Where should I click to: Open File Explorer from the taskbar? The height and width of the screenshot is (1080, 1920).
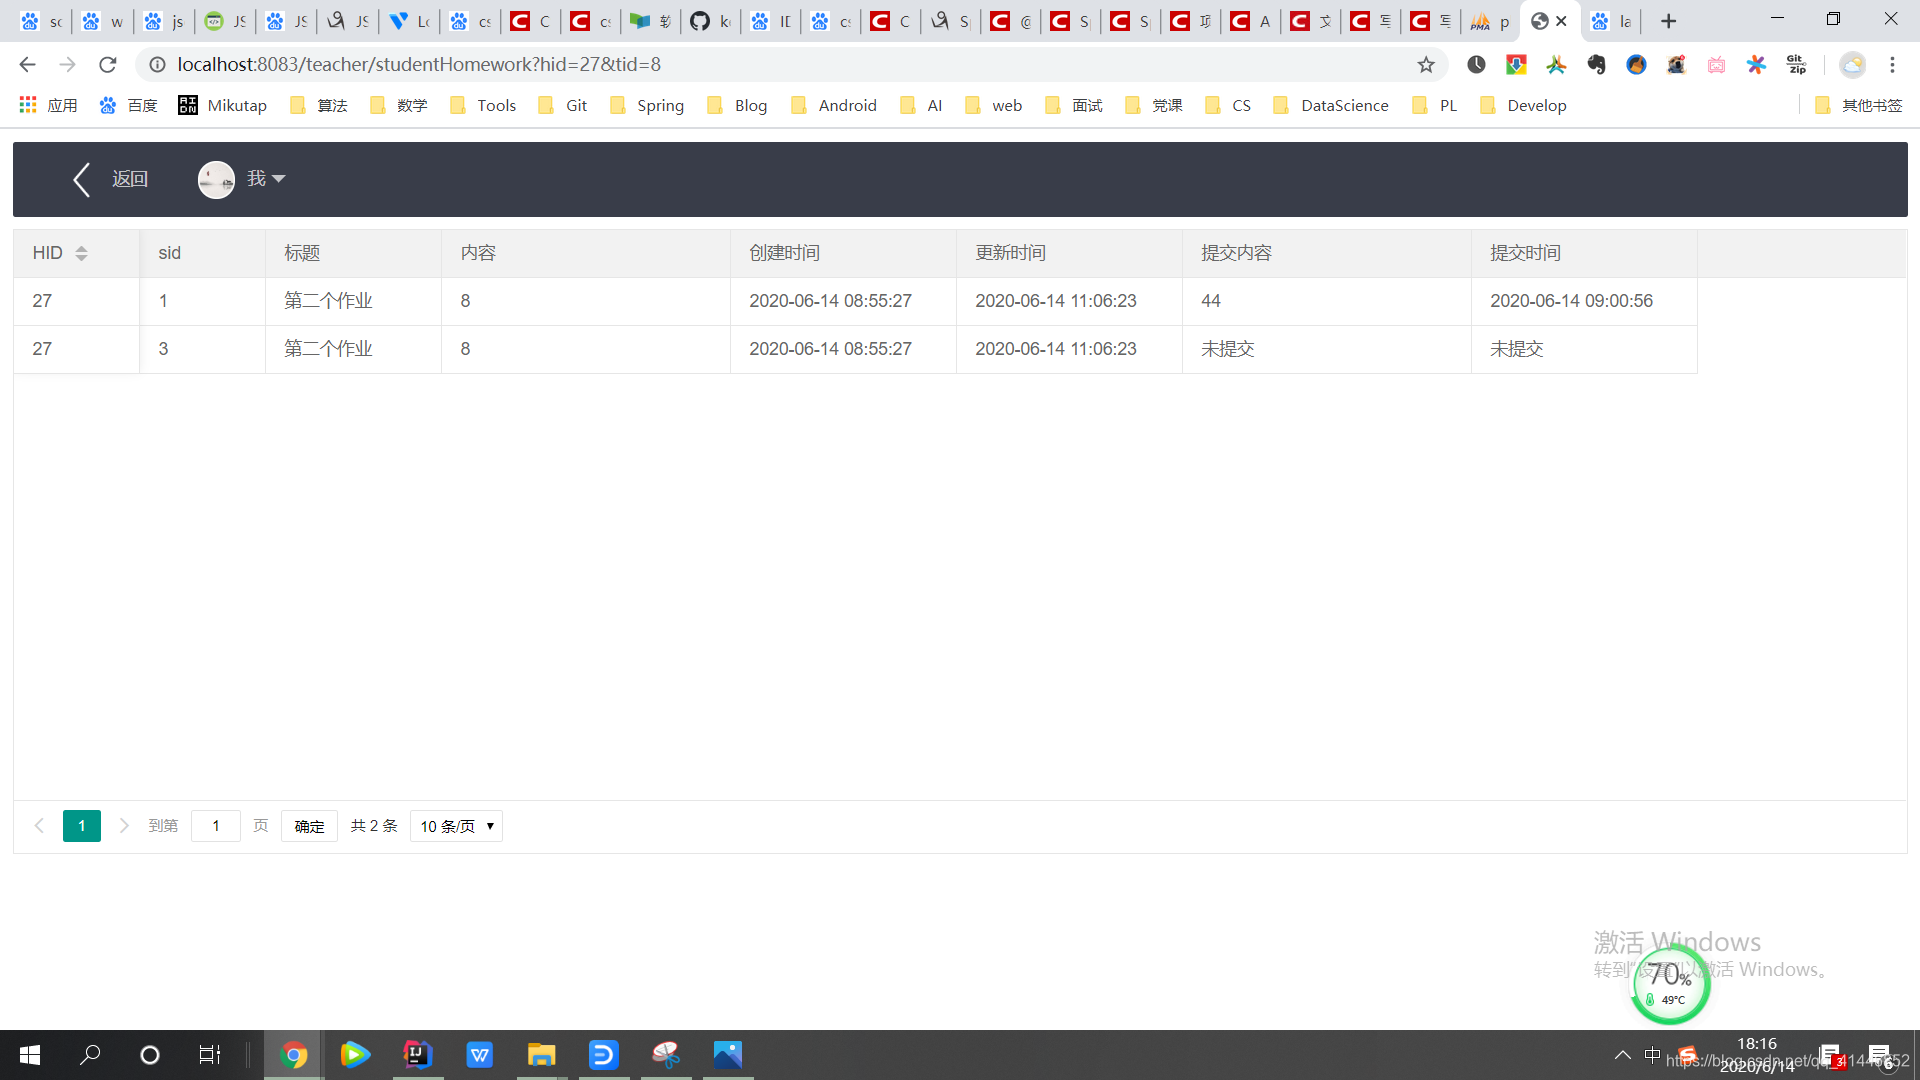(x=542, y=1055)
